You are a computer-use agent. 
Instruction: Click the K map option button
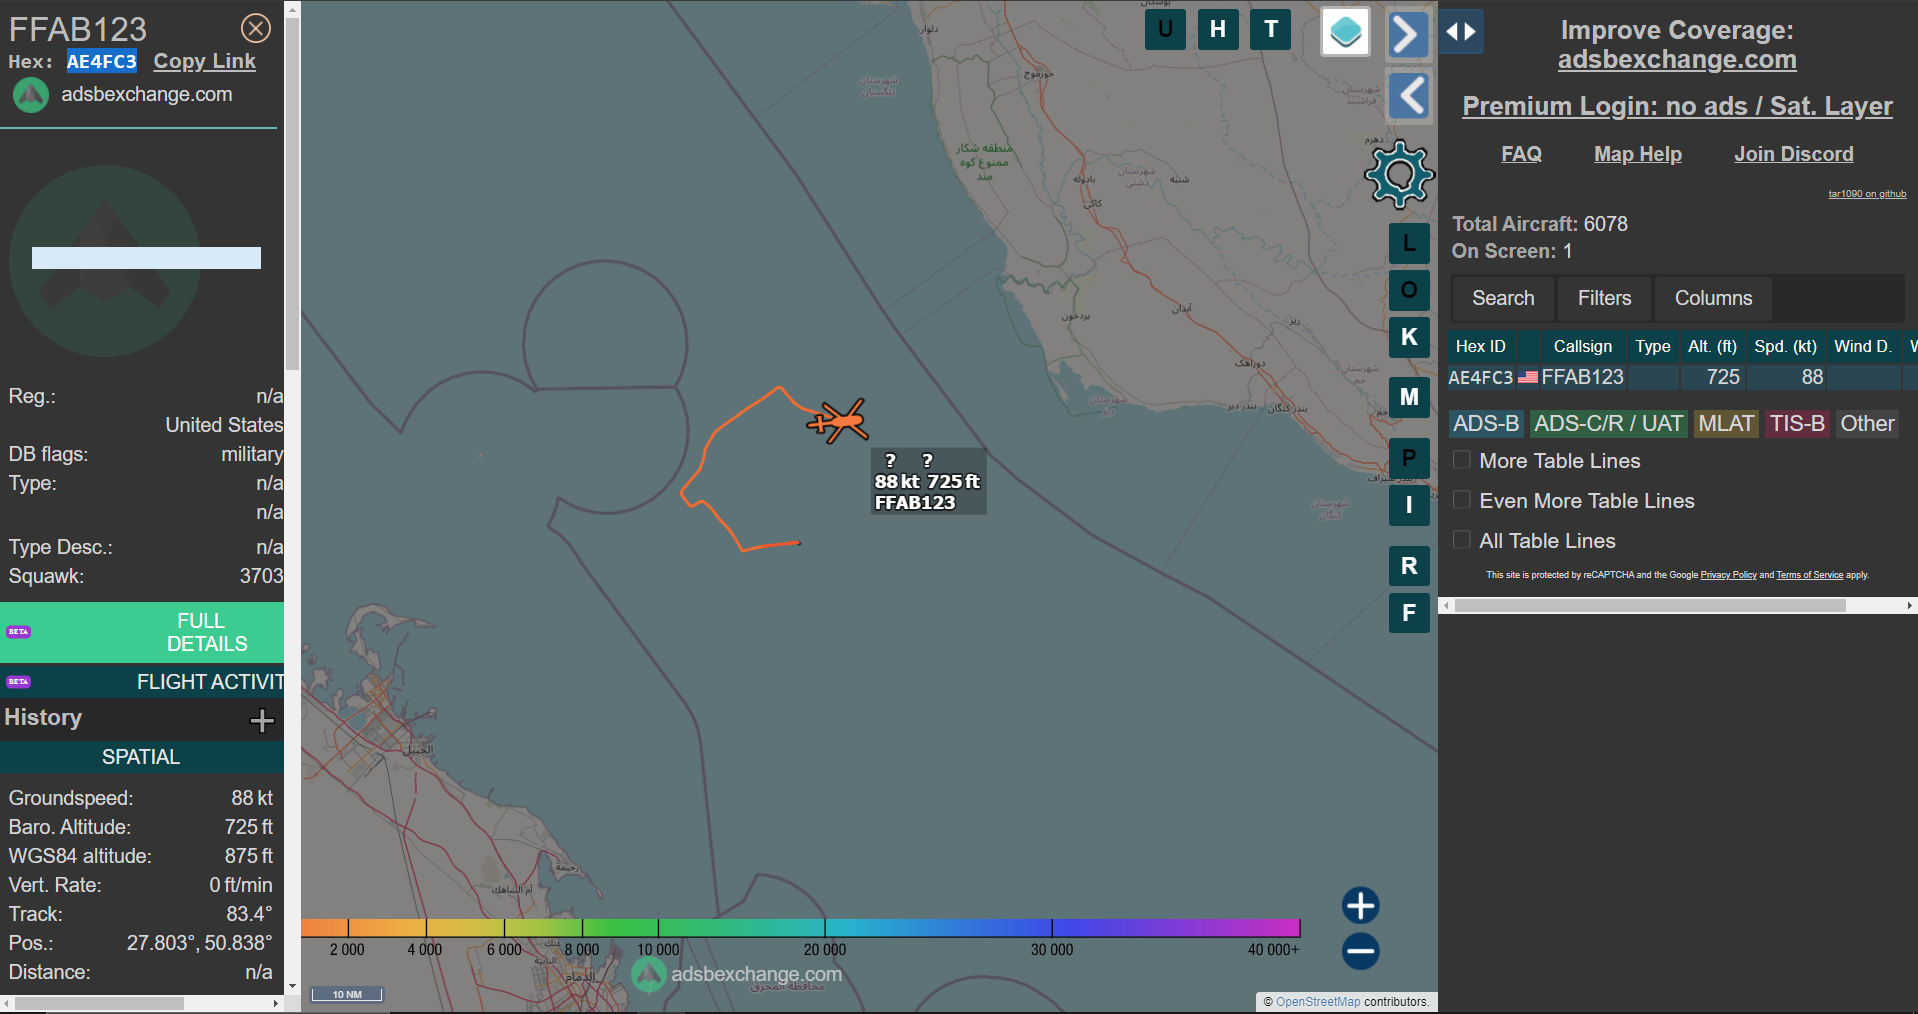1409,337
